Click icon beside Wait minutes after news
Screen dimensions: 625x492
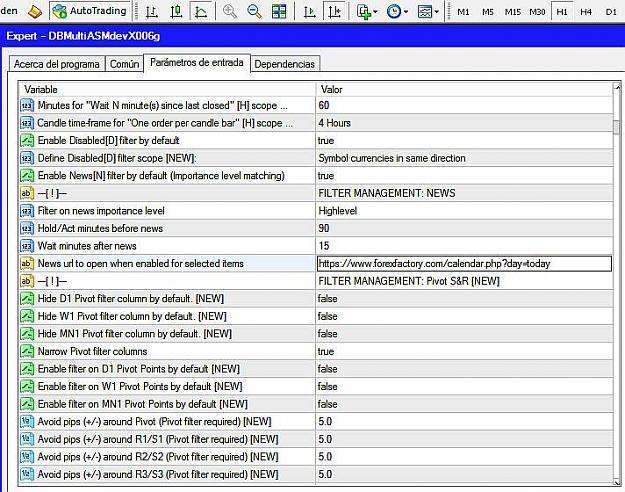pos(27,246)
